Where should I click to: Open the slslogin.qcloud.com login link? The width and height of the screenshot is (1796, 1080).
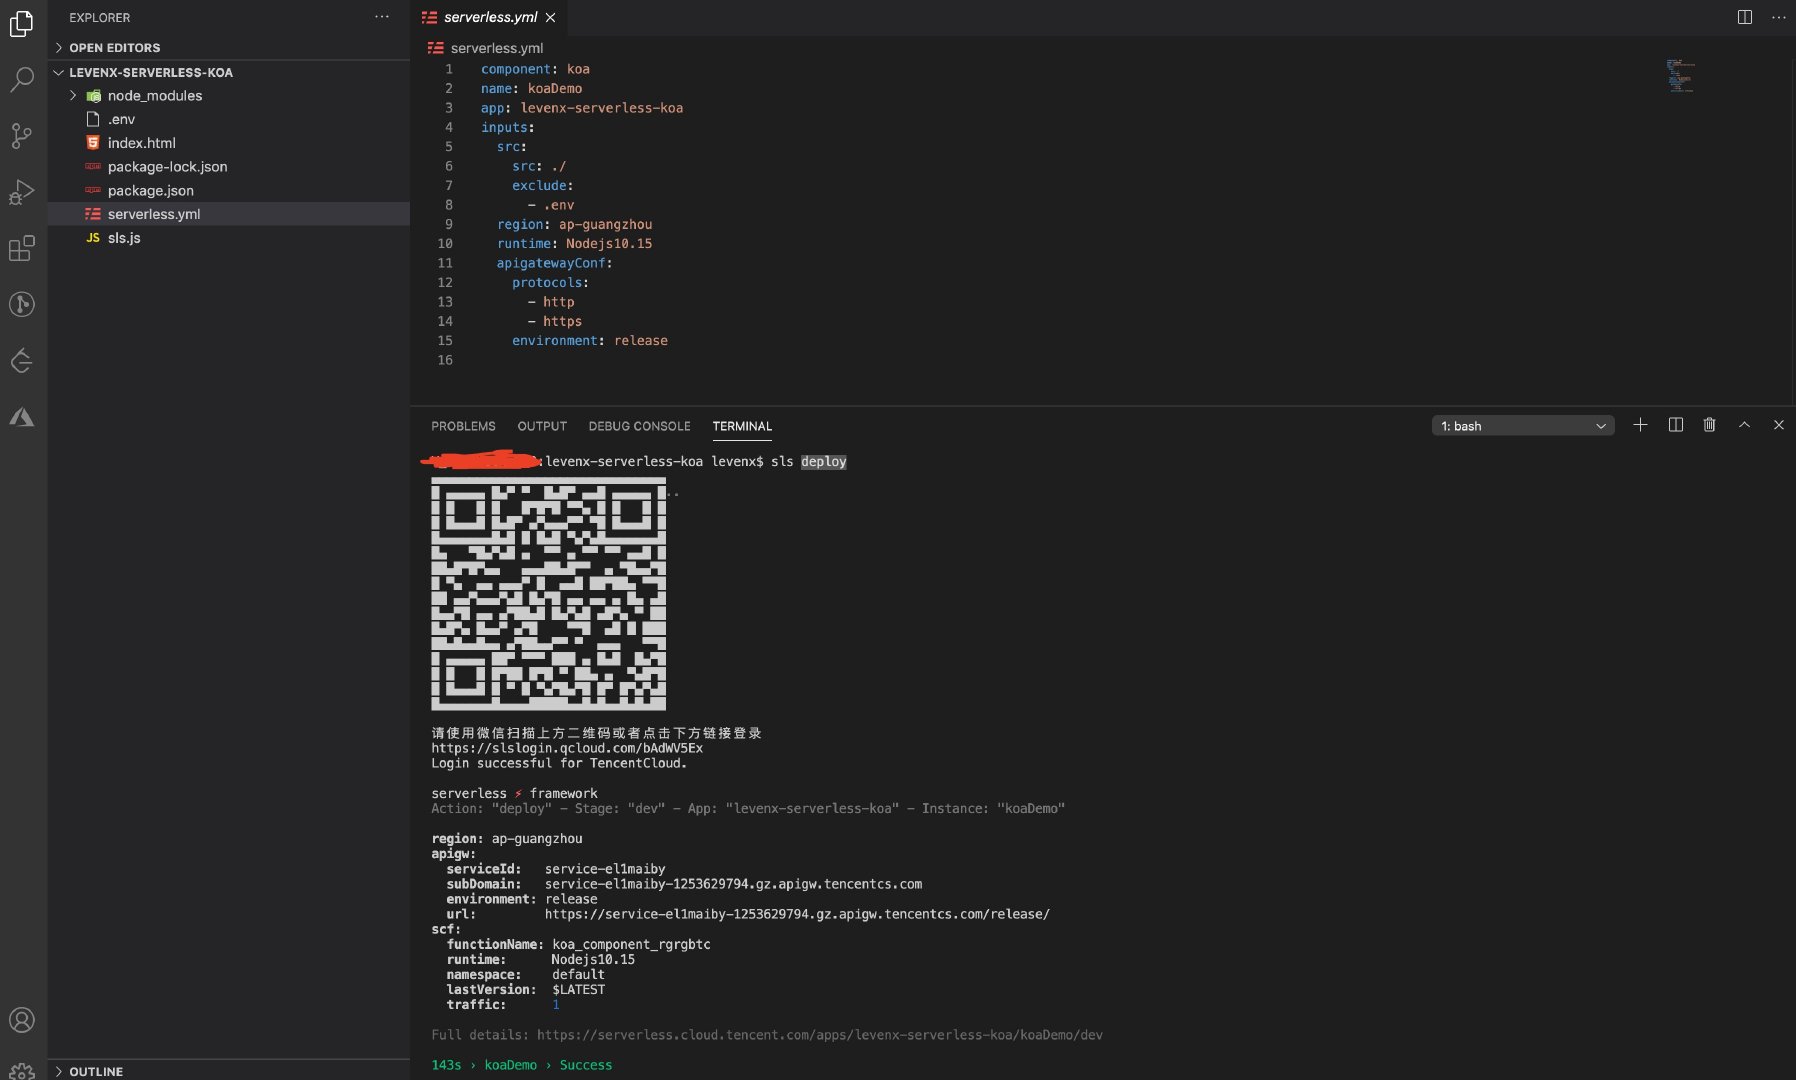click(x=567, y=748)
